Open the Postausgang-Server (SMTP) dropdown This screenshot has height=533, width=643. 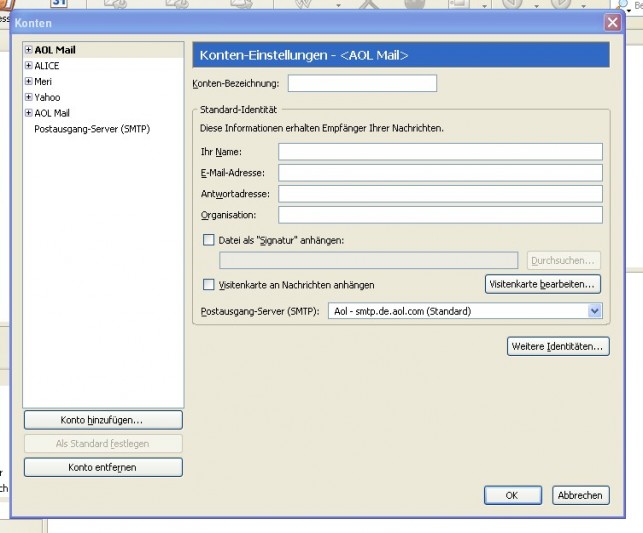coord(465,311)
